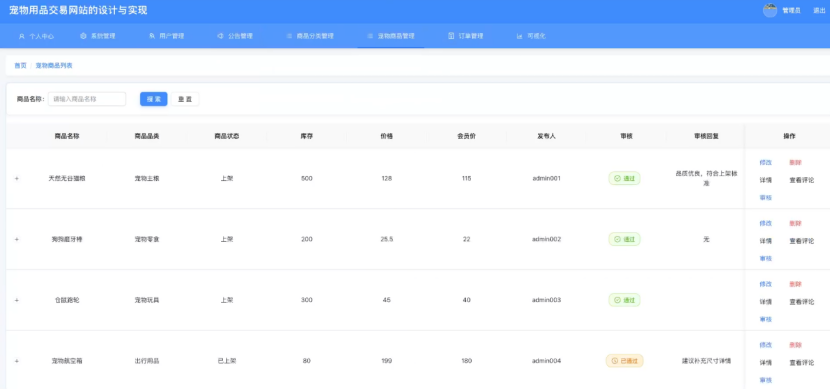Open 详情 for the admin002 row
Viewport: 830px width, 389px height.
(765, 241)
